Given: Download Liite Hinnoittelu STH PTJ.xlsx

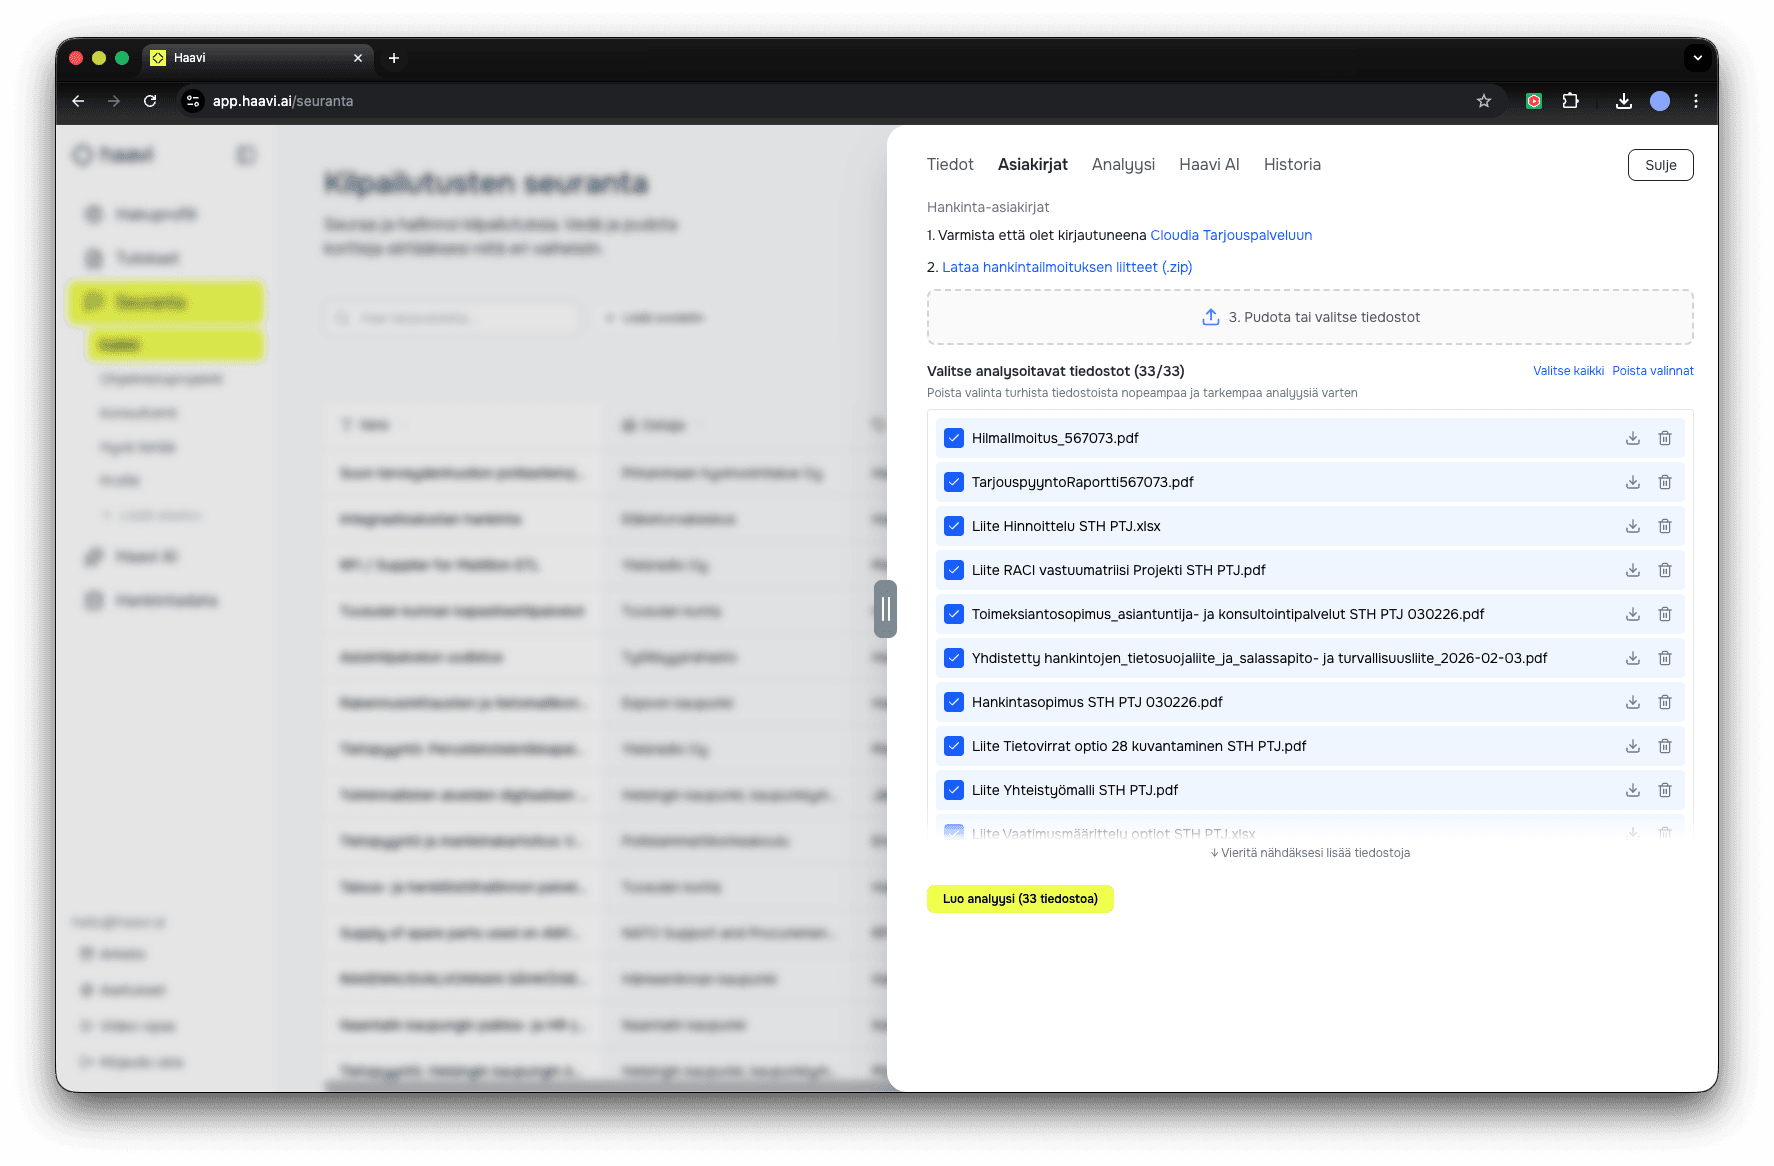Looking at the screenshot, I should tap(1632, 526).
